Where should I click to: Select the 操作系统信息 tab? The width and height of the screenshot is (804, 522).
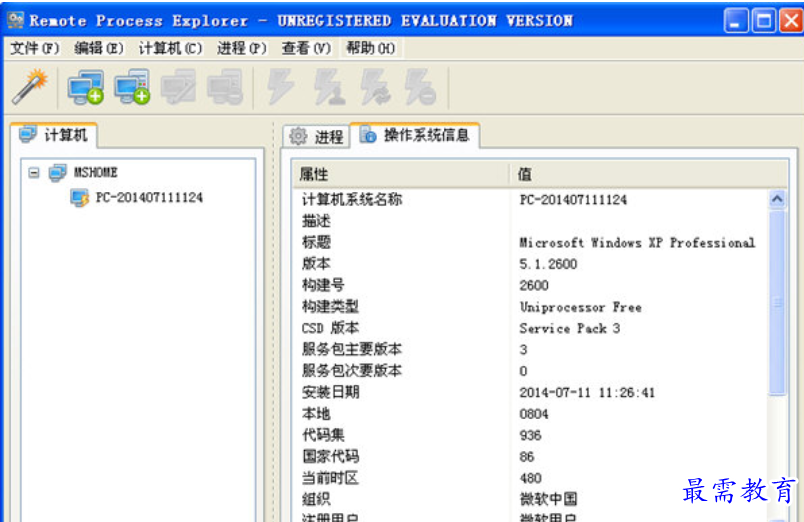415,135
